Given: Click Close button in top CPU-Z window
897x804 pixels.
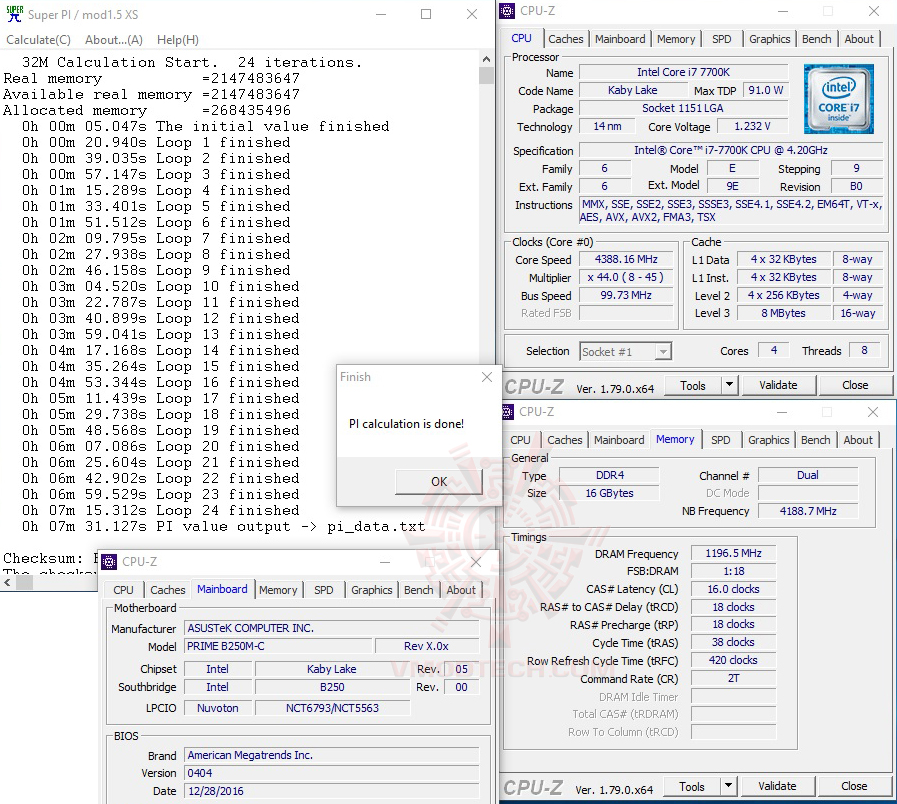Looking at the screenshot, I should 855,385.
